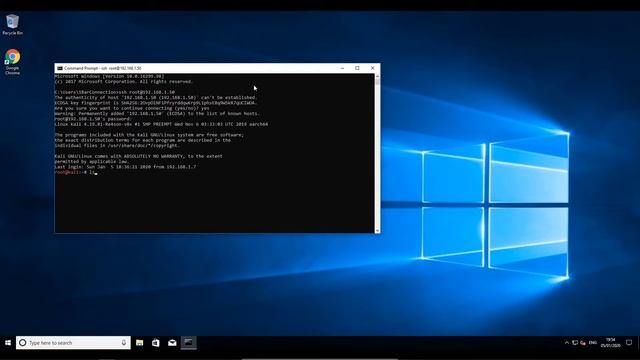Screen dimensions: 640x360
Task: Switch the ENG input language indicator
Action: (593, 343)
